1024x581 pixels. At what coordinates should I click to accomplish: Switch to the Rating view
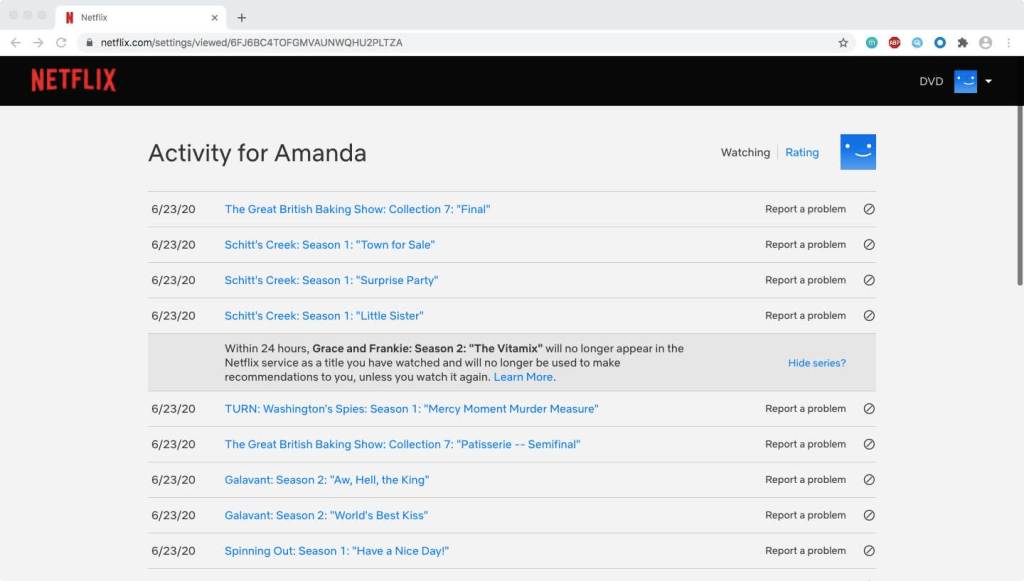801,153
